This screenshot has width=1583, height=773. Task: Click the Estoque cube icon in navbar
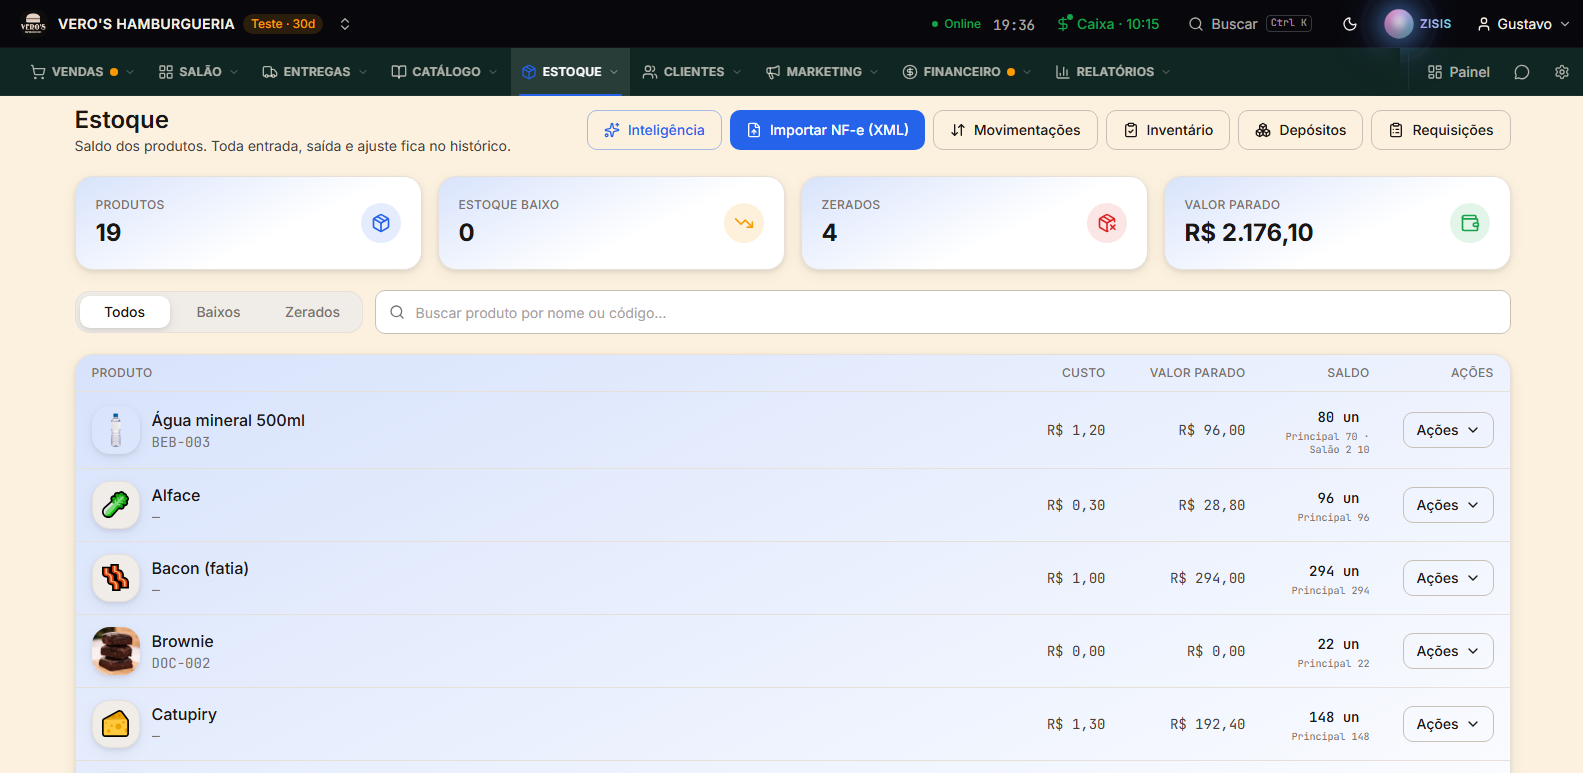pos(529,72)
